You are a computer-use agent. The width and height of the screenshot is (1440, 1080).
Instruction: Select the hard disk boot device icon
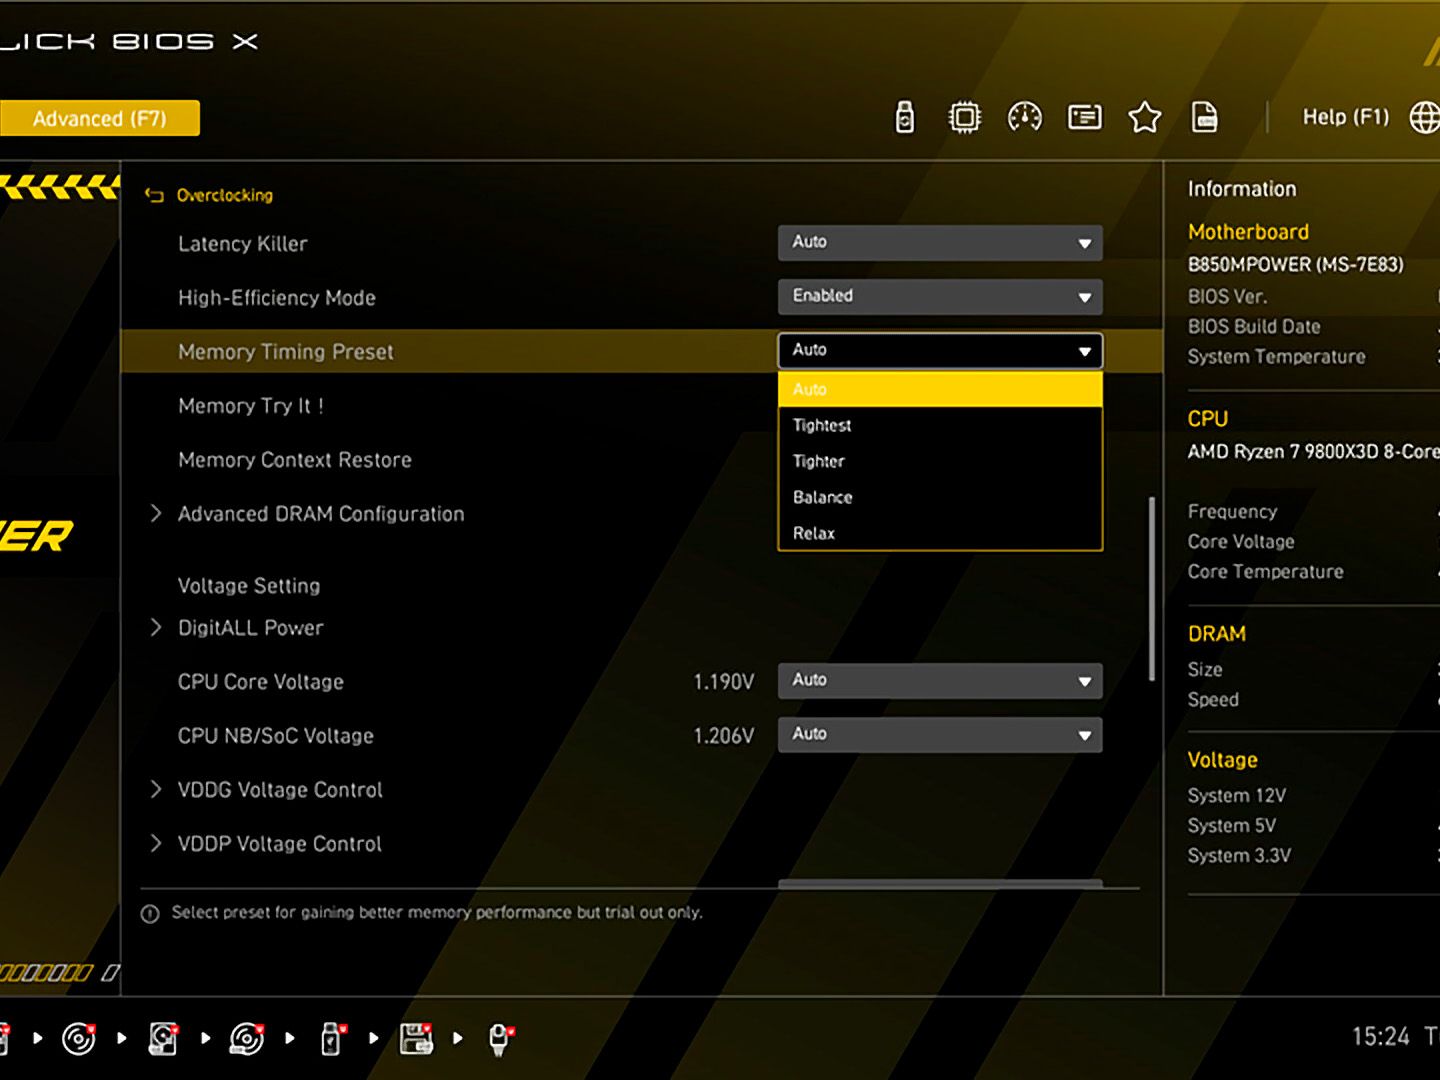tap(163, 1039)
